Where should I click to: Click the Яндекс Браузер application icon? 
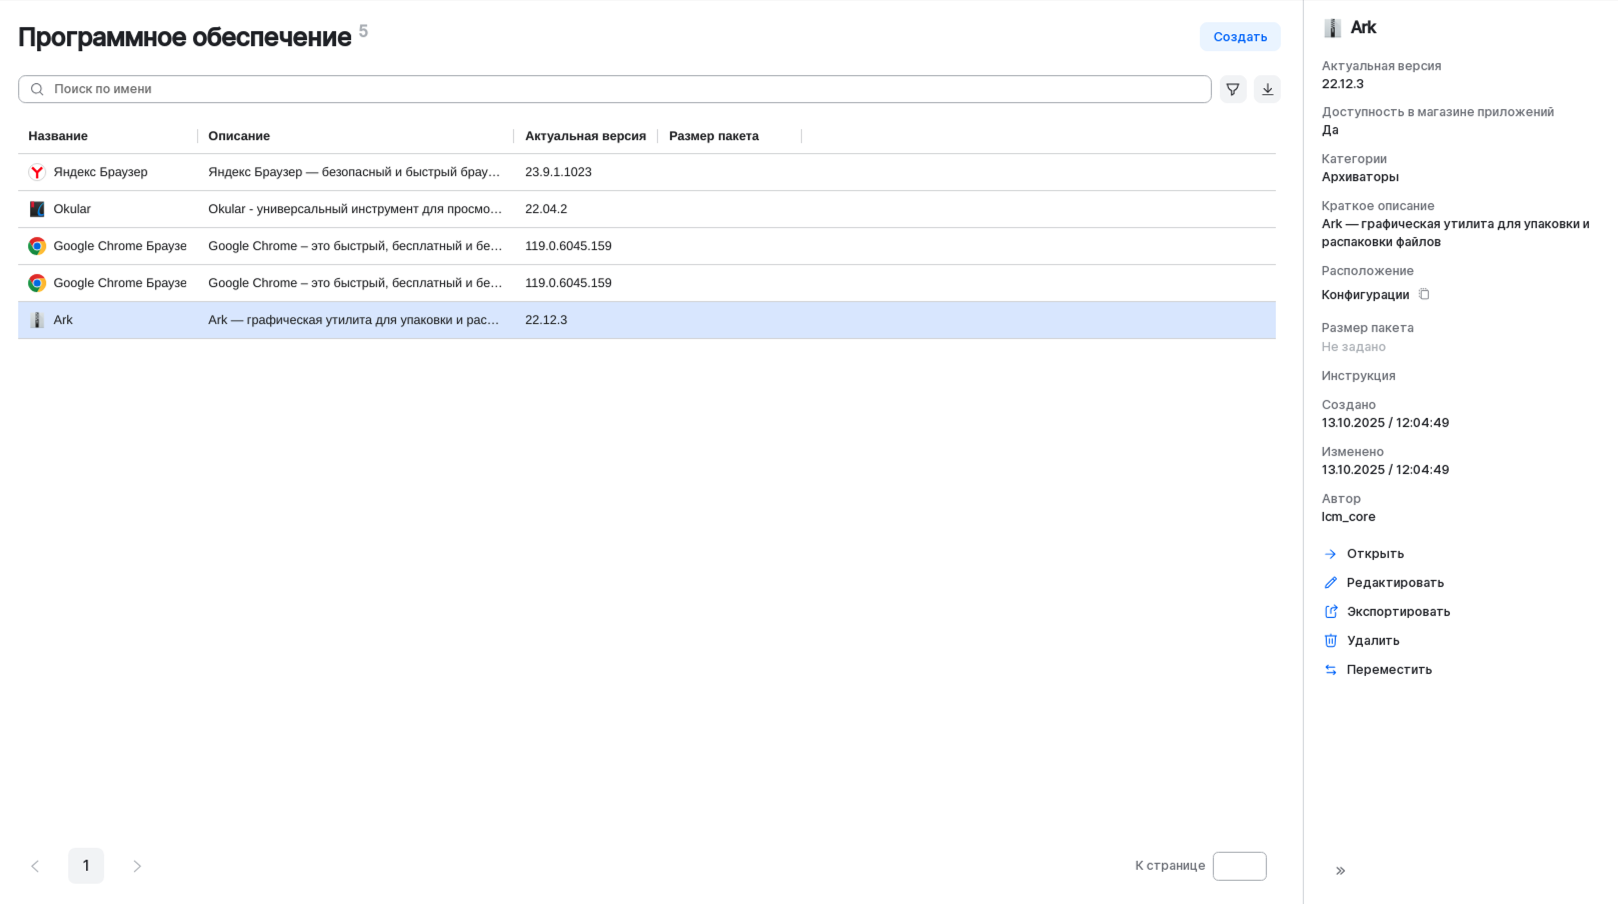click(36, 171)
